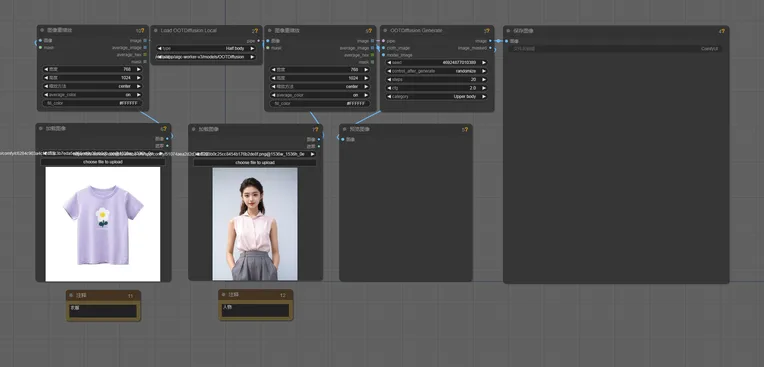
Task: Open the center scaling-method dropdown on leftmost 图像重缩放 node
Action: (93, 86)
